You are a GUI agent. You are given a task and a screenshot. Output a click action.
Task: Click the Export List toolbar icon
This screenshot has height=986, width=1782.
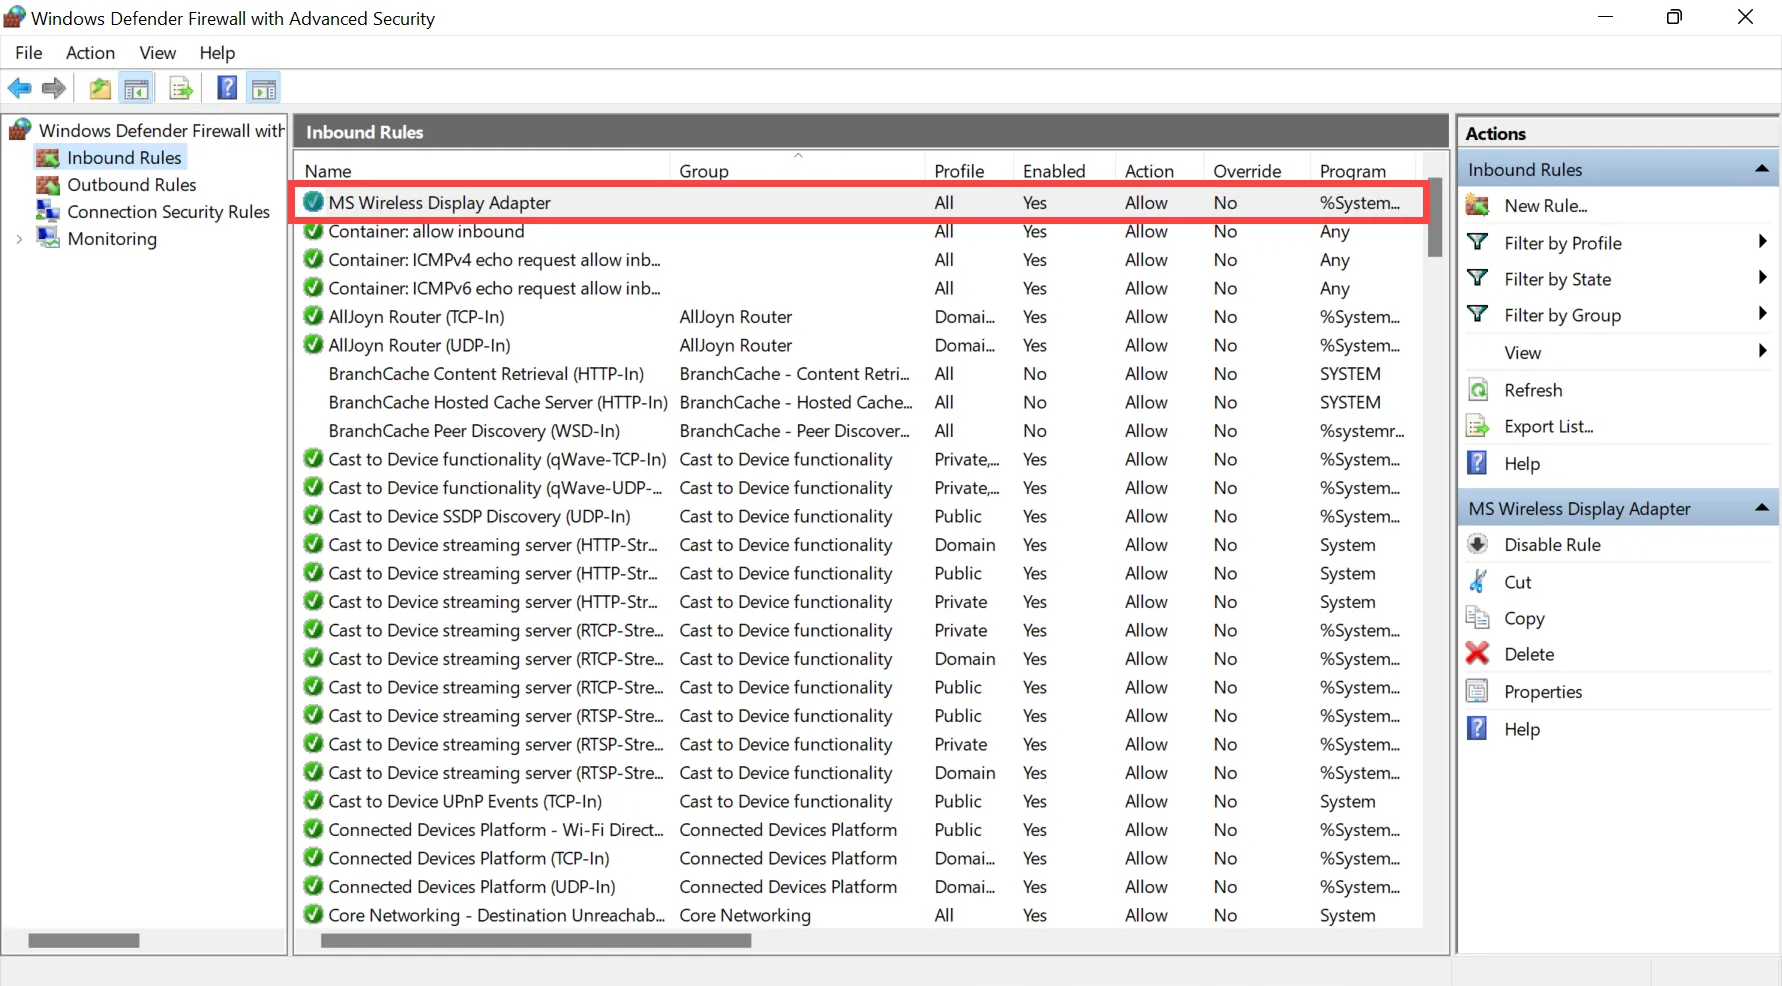(x=181, y=88)
